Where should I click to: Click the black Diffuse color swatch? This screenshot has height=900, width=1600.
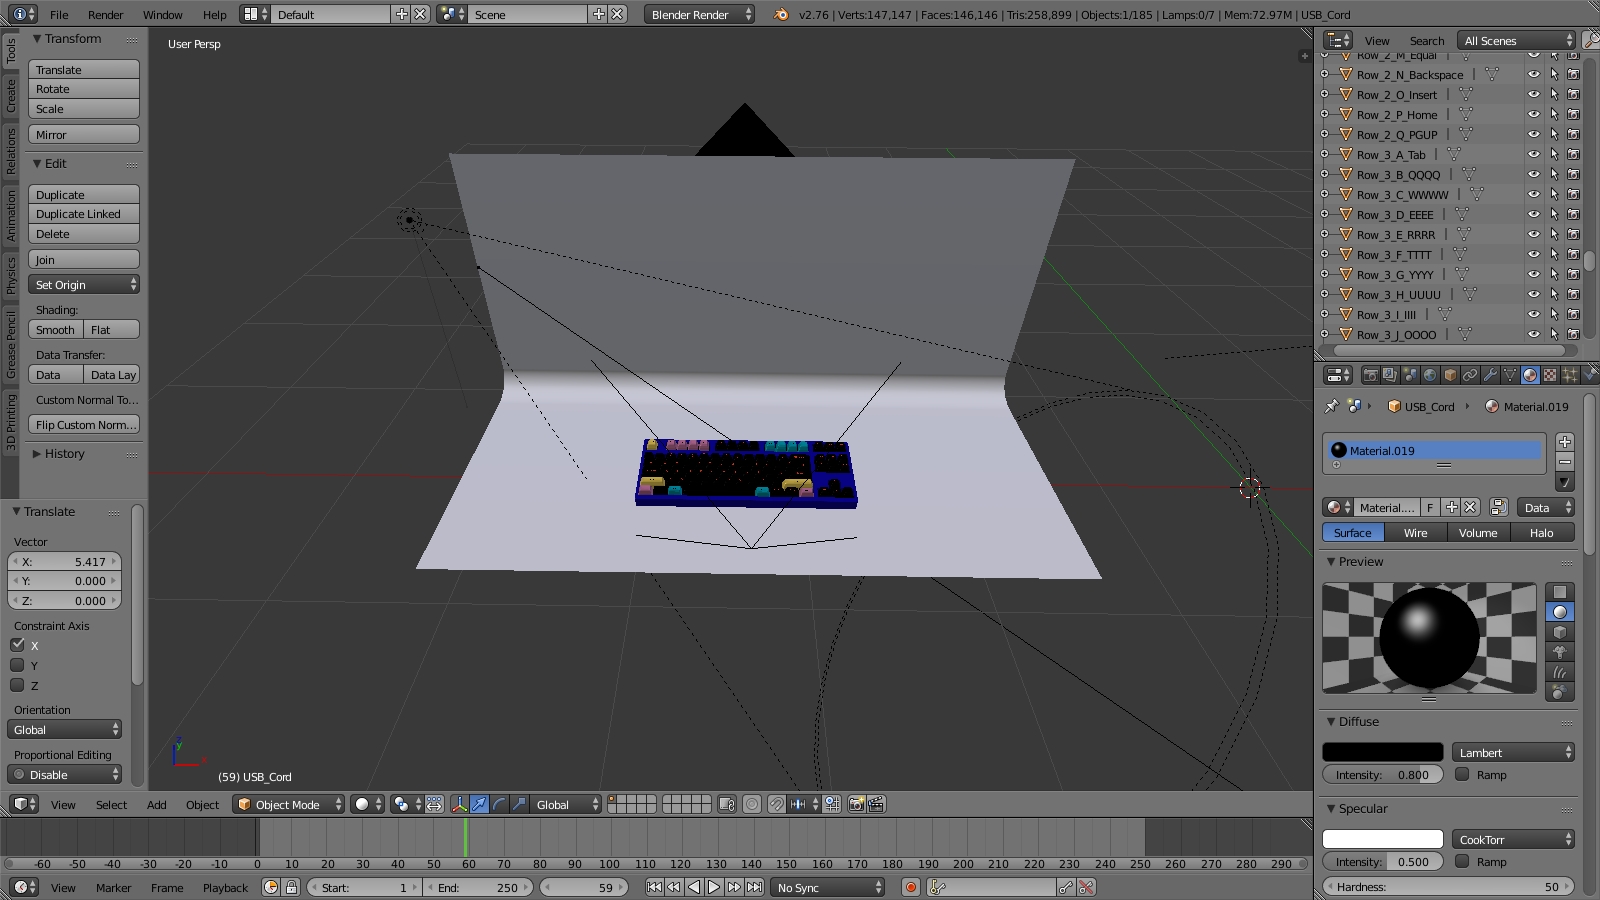(x=1383, y=752)
